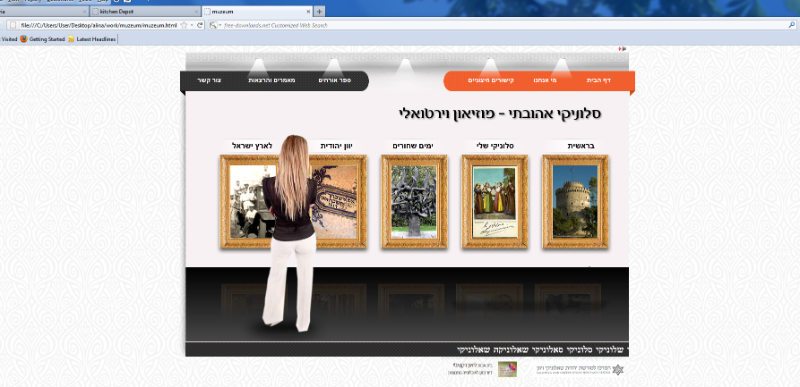The image size is (800, 387).
Task: Select the סלוניקי שלי framed picture
Action: pos(495,201)
